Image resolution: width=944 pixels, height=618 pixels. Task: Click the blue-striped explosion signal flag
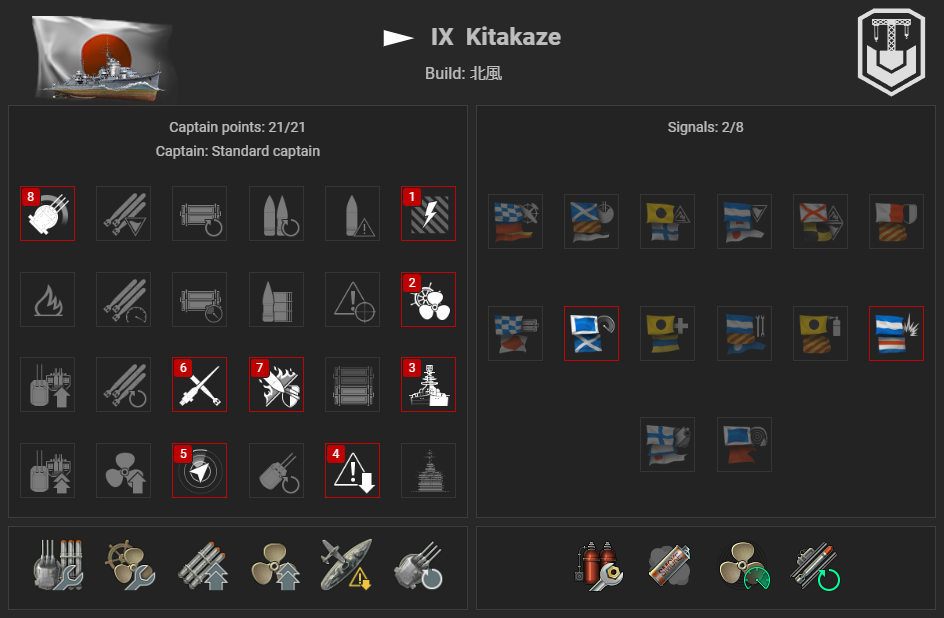(896, 333)
